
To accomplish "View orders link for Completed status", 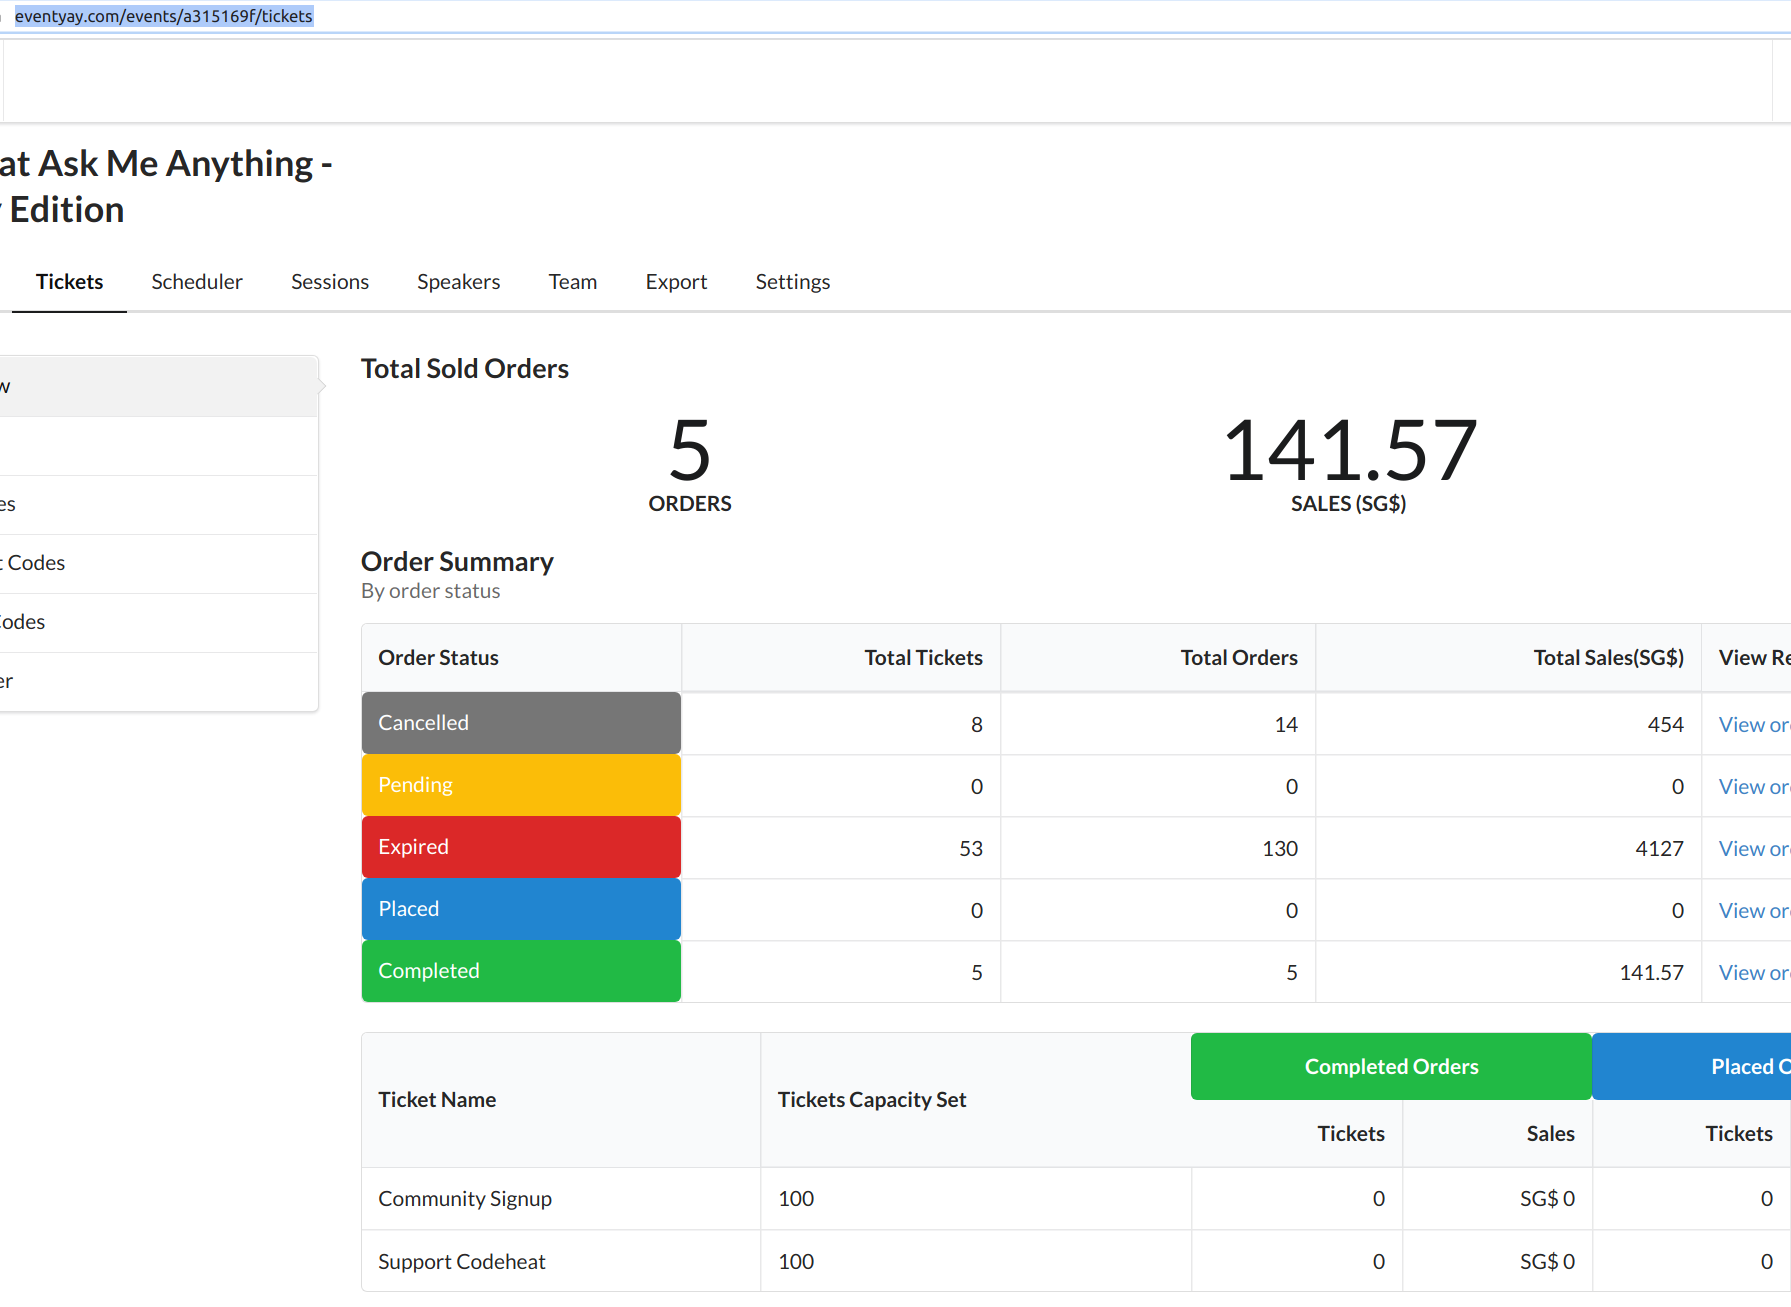I will [1754, 973].
